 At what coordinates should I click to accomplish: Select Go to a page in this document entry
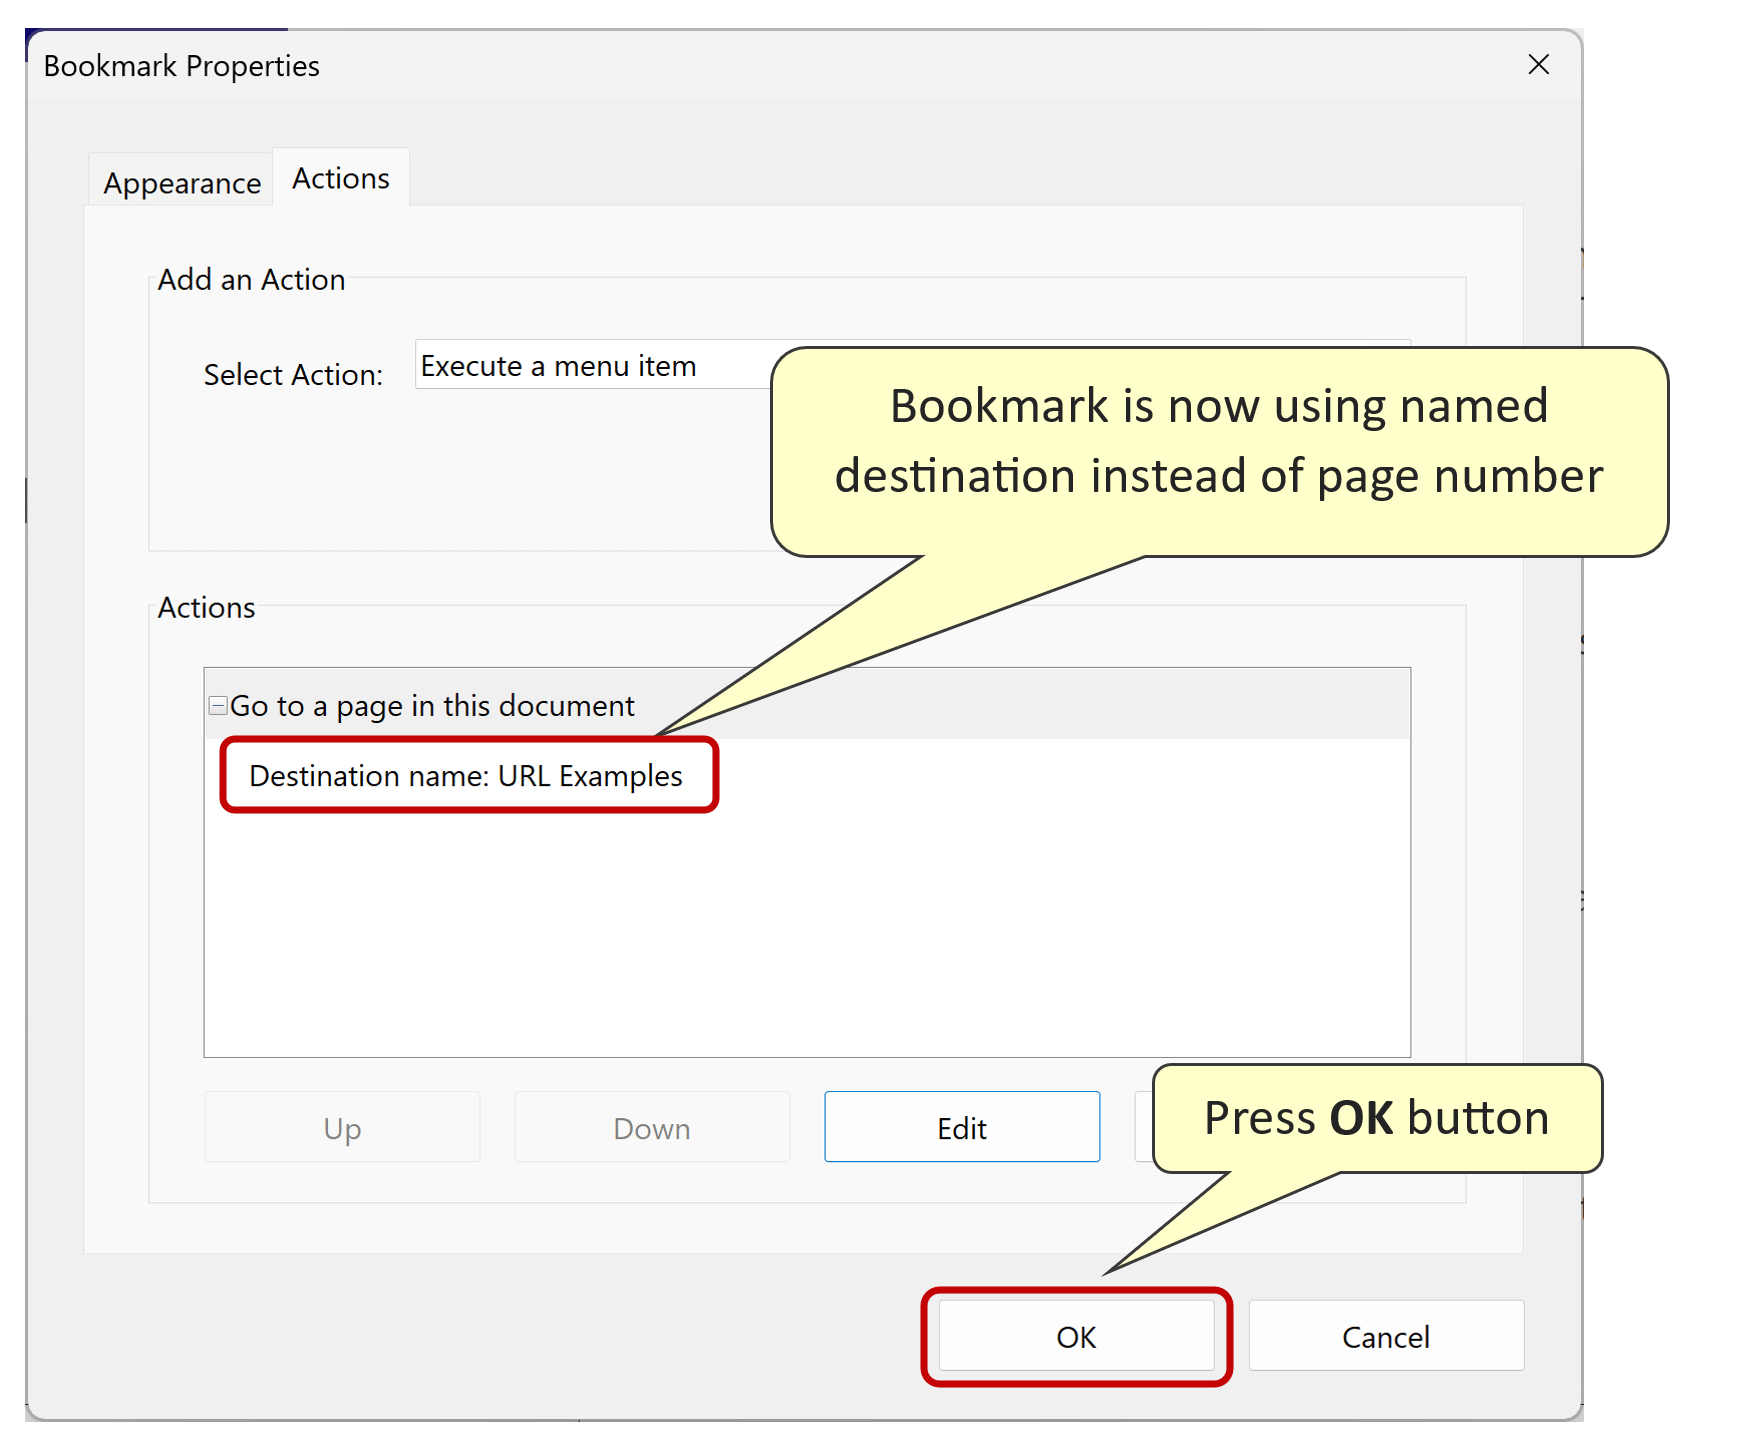tap(432, 705)
